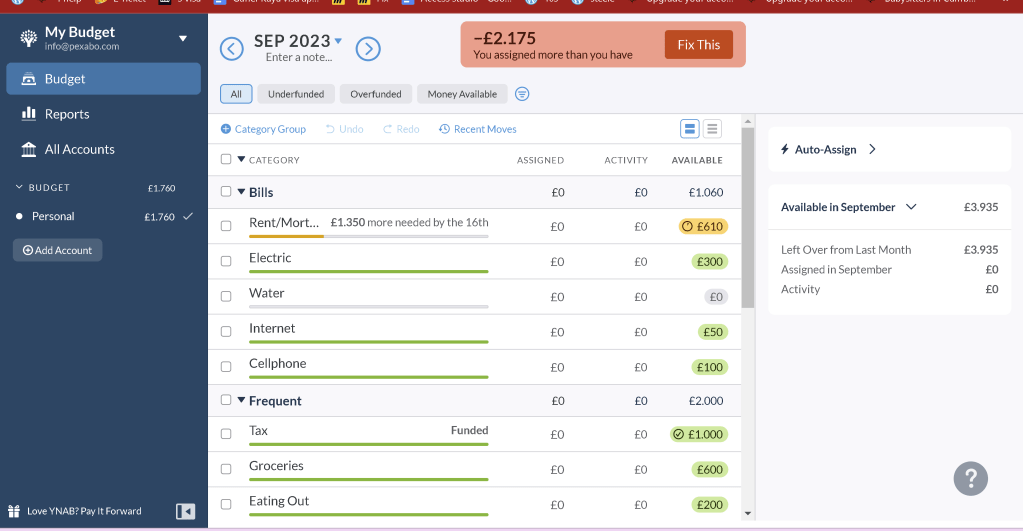
Task: Click the Groceries £600 available pill
Action: pos(709,470)
